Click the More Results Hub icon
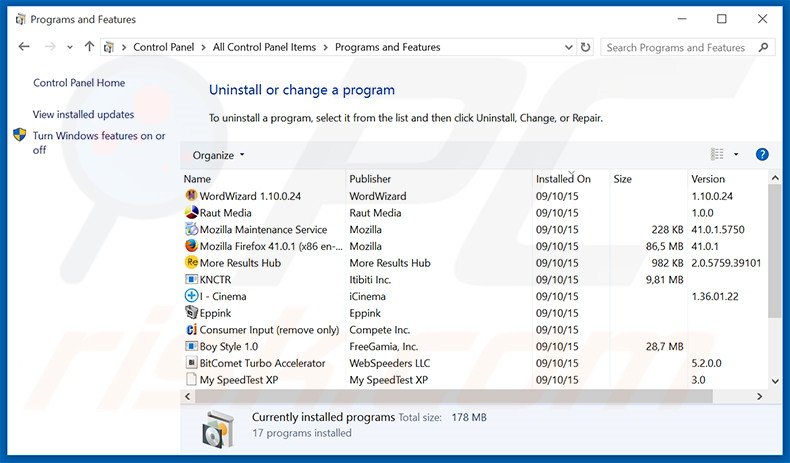 191,263
